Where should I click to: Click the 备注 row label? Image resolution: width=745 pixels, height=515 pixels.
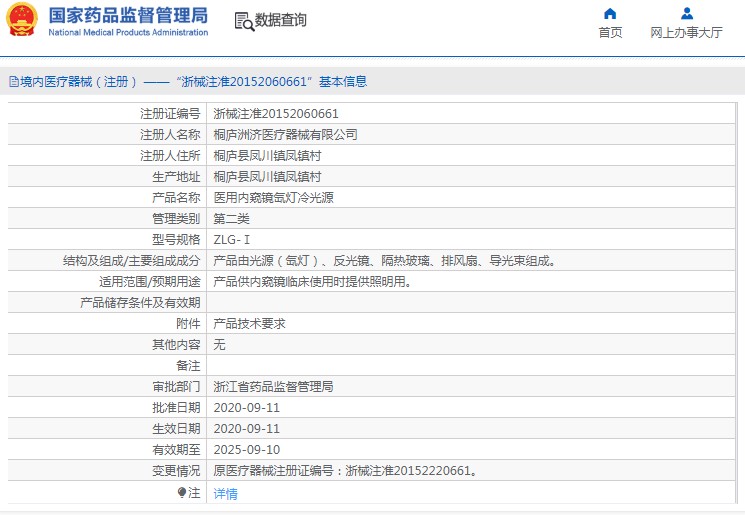[188, 365]
